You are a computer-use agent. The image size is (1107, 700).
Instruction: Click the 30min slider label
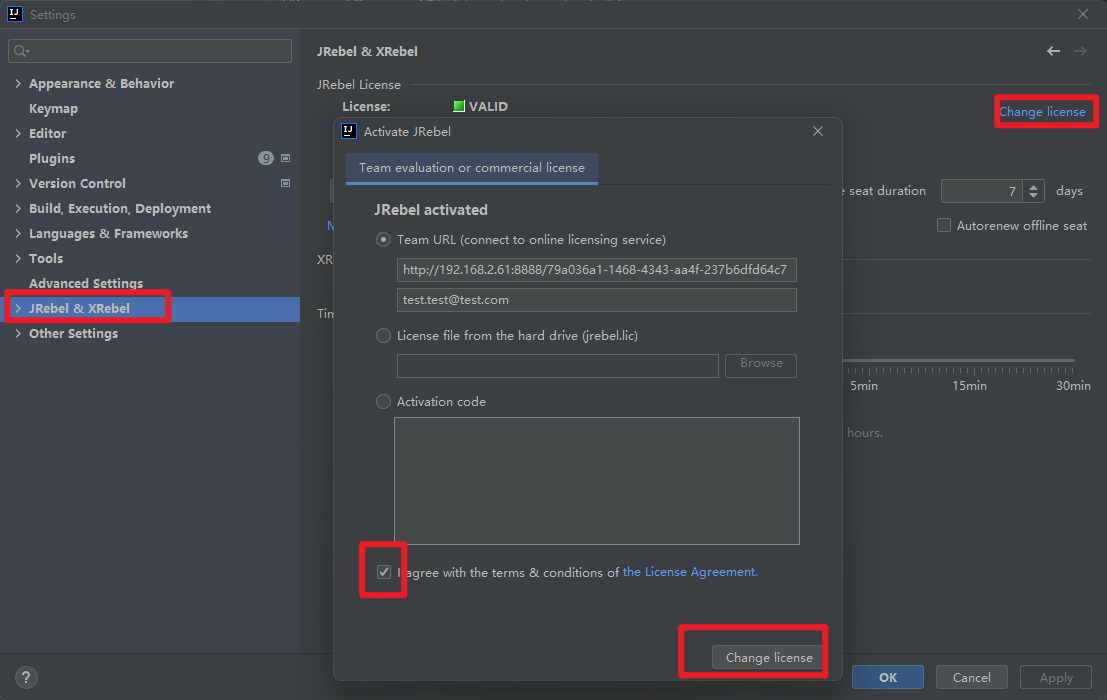coord(1073,386)
